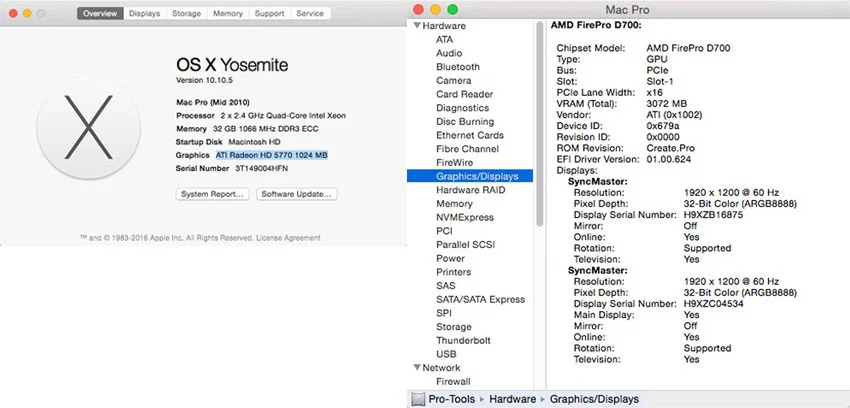Select Power in the sidebar
The height and width of the screenshot is (408, 850).
pos(450,258)
